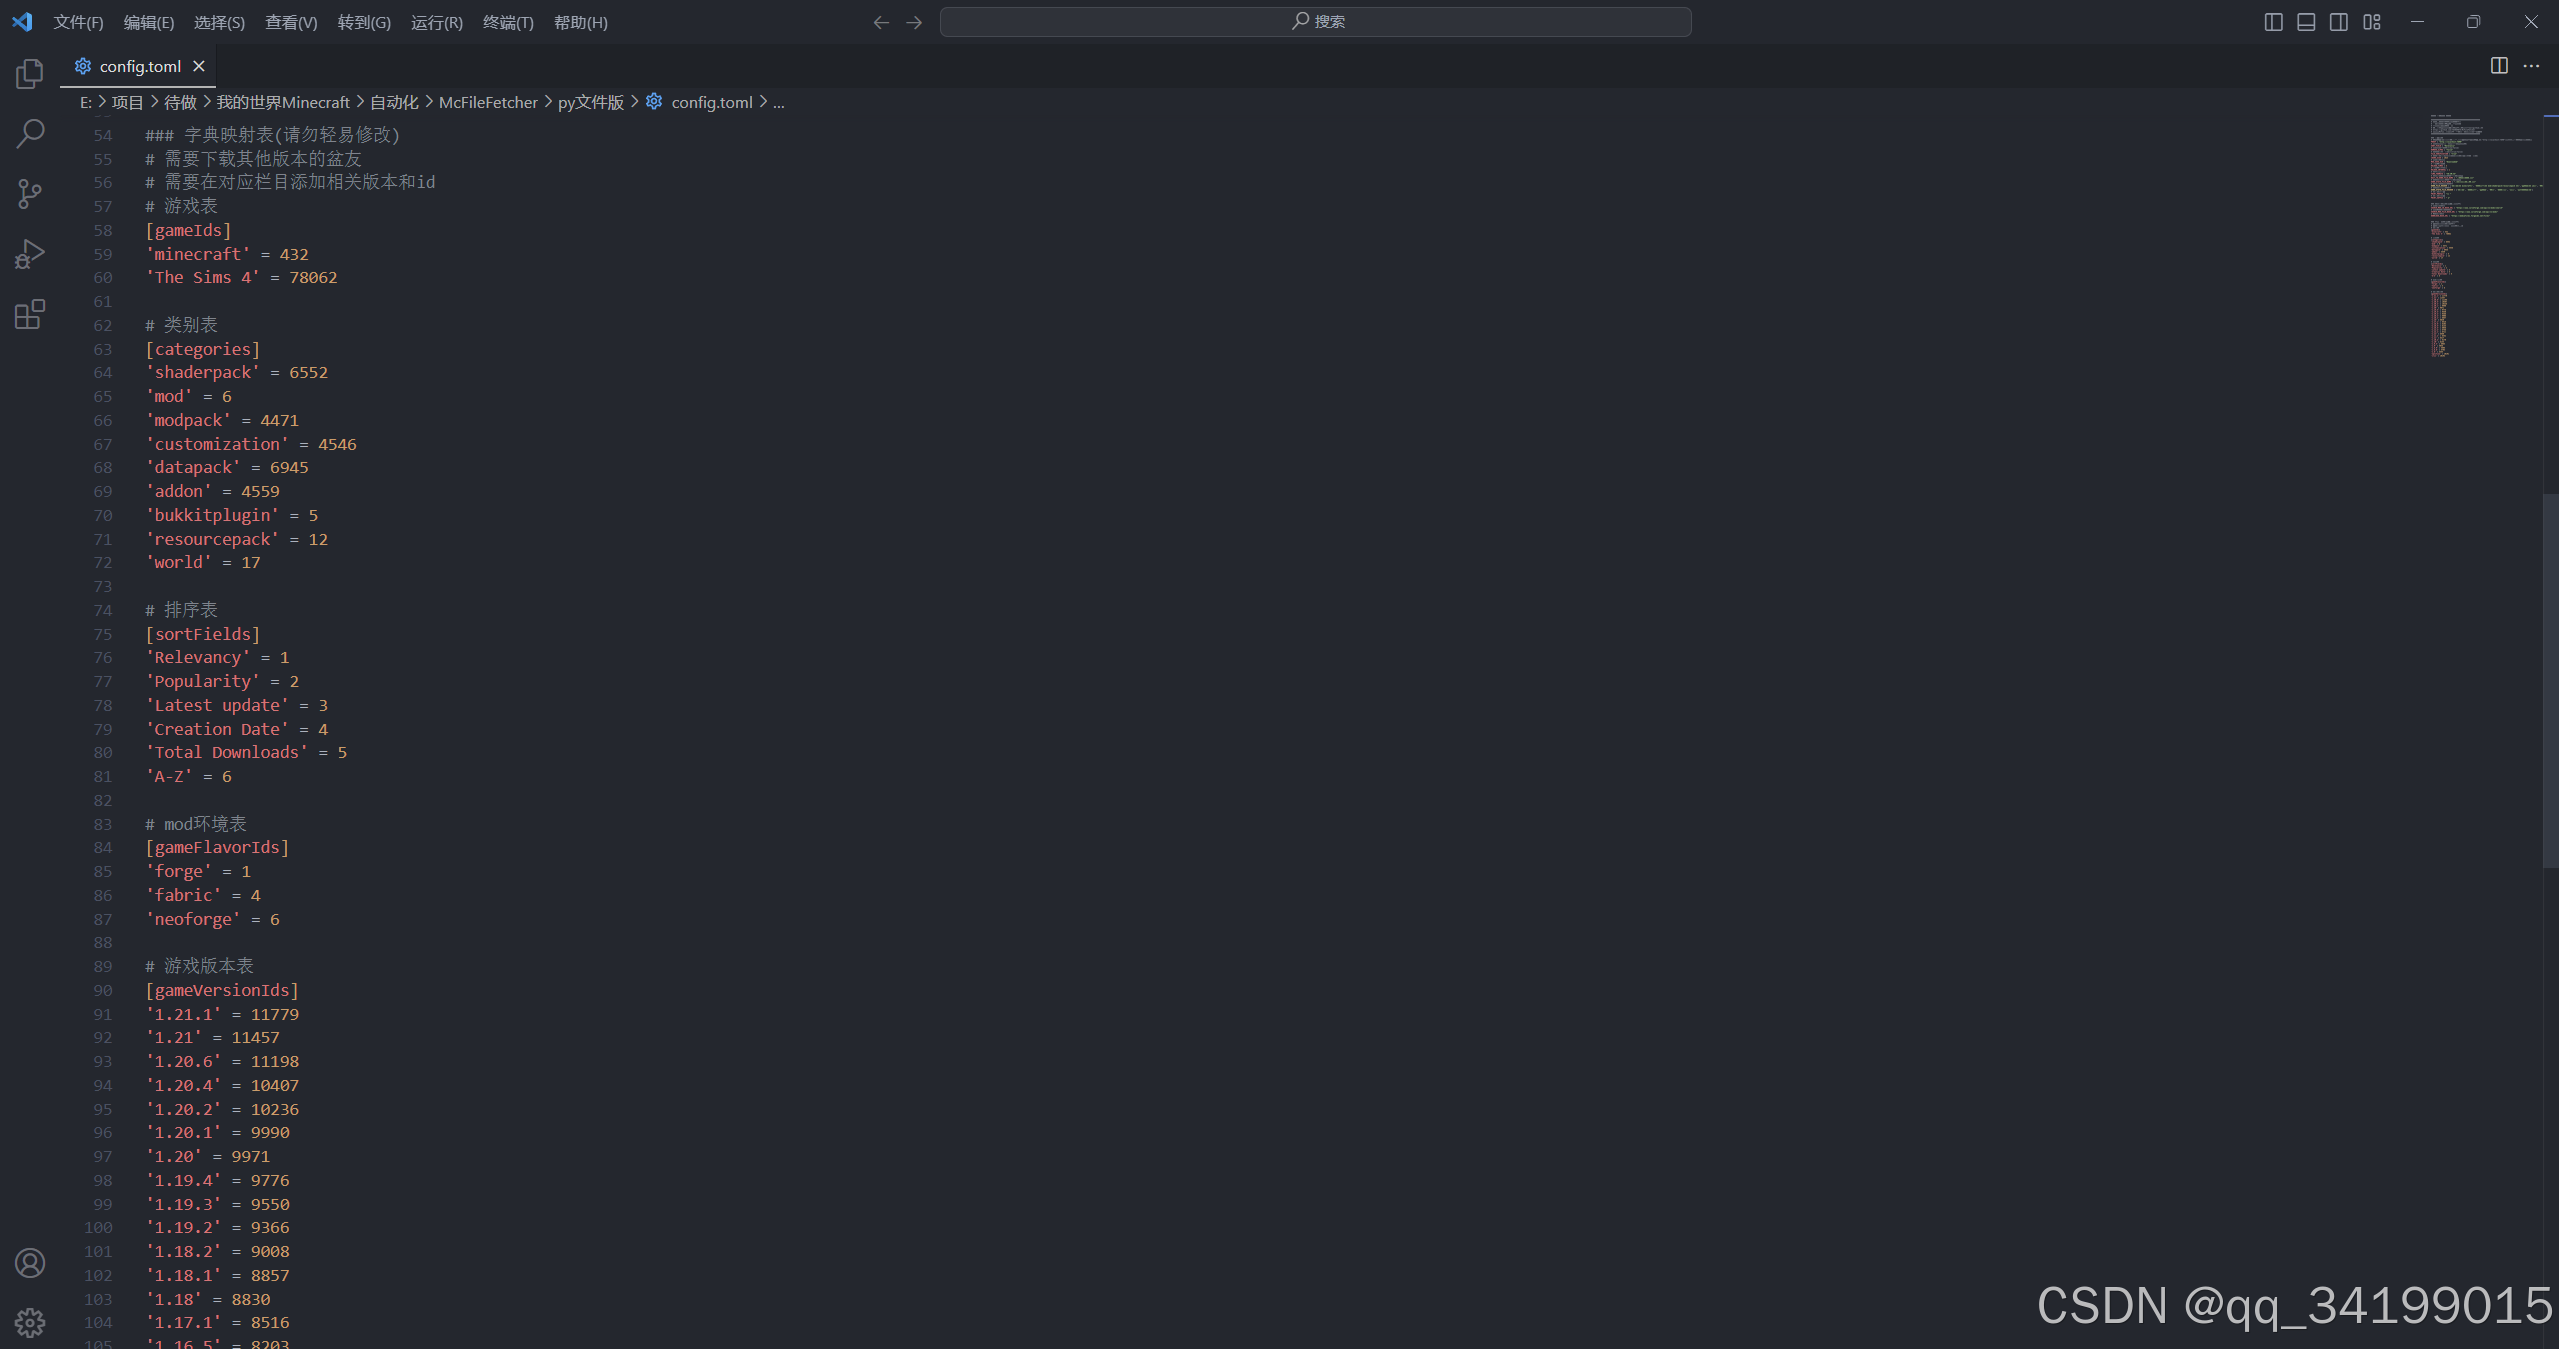The width and height of the screenshot is (2559, 1349).
Task: Open the Extensions view
Action: pyautogui.click(x=30, y=315)
